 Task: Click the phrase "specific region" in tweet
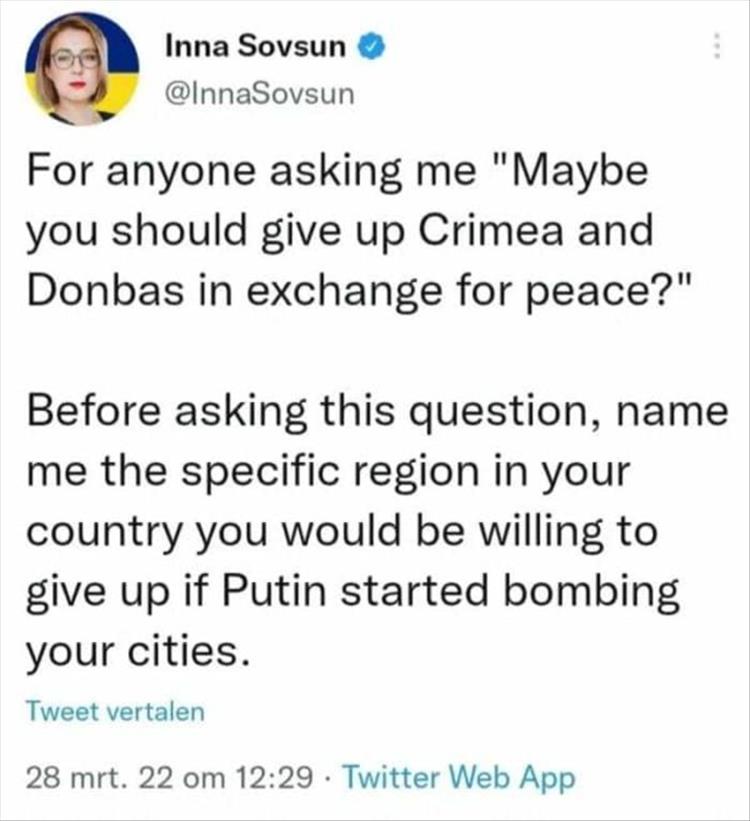tap(331, 473)
